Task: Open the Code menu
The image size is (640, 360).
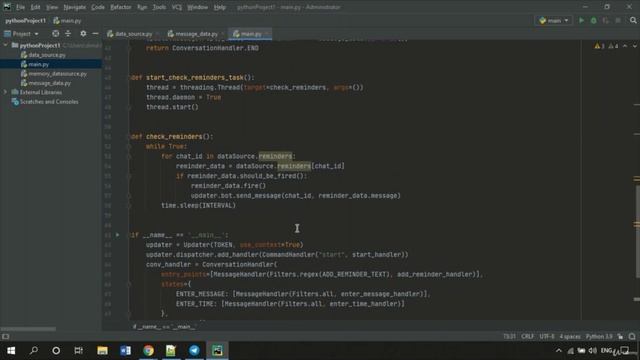Action: 98,7
